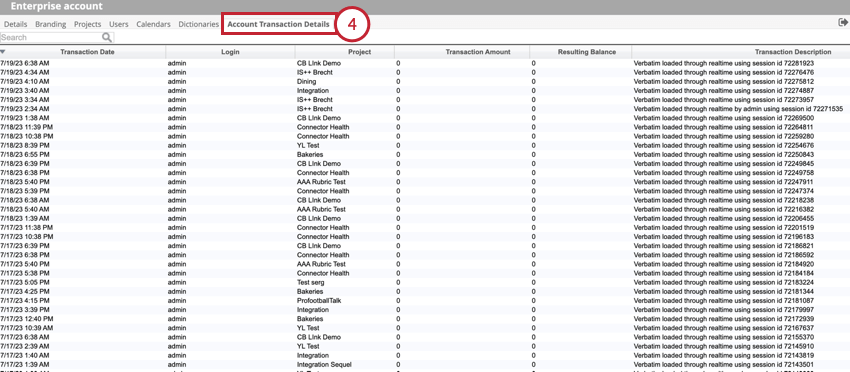Click the sort arrow beside Transaction Date
Screen dimensions: 850x372
tap(3, 52)
